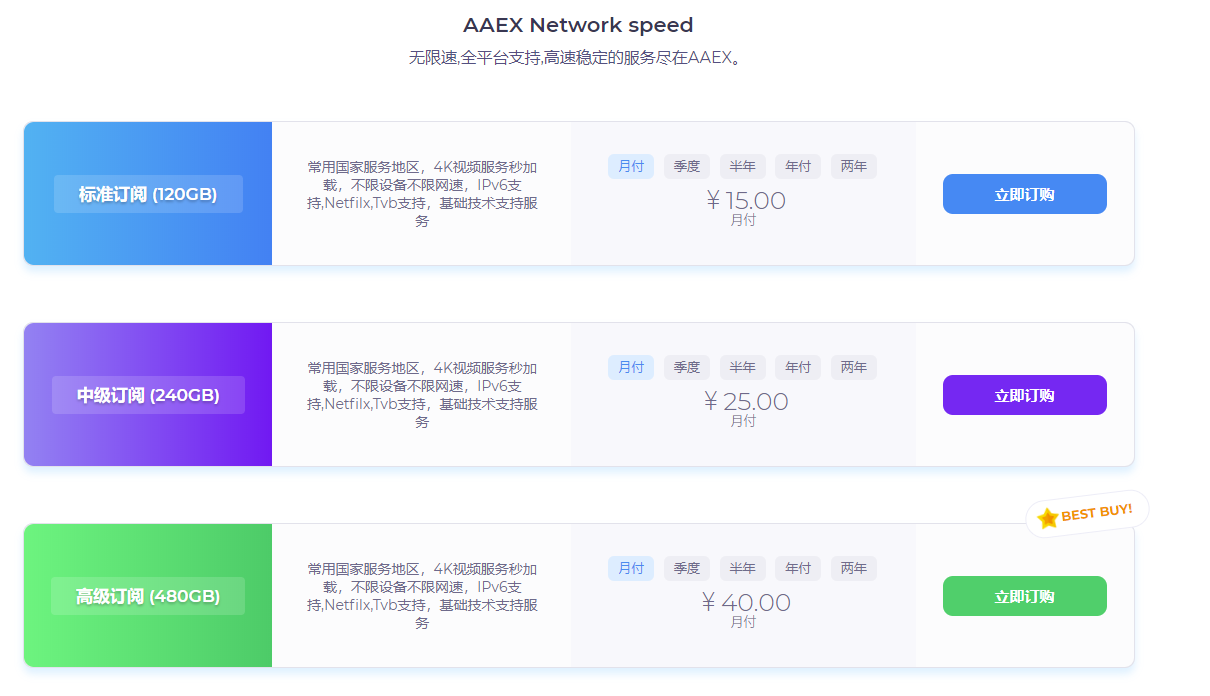The height and width of the screenshot is (696, 1210).
Task: Select 年付 billing for 中级订阅 plan
Action: point(798,367)
